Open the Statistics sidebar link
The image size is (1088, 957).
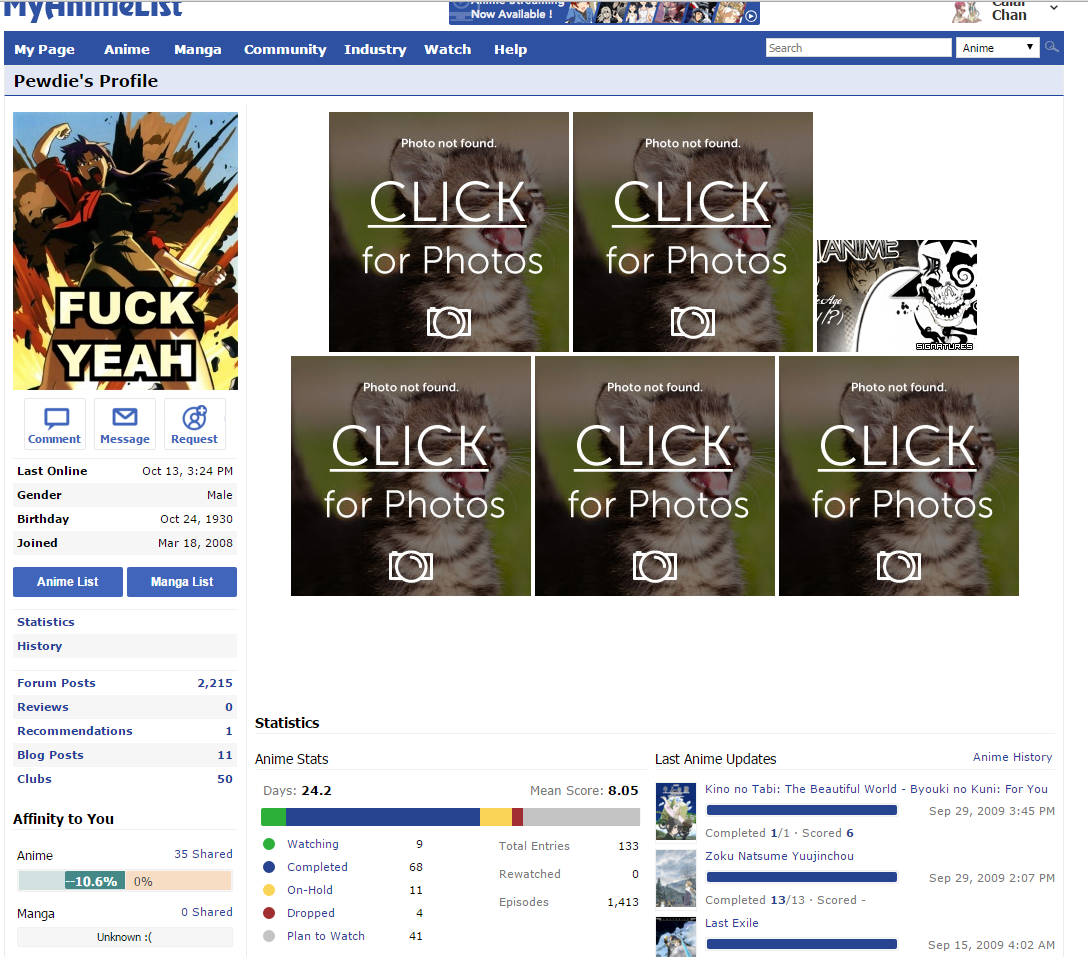(46, 622)
